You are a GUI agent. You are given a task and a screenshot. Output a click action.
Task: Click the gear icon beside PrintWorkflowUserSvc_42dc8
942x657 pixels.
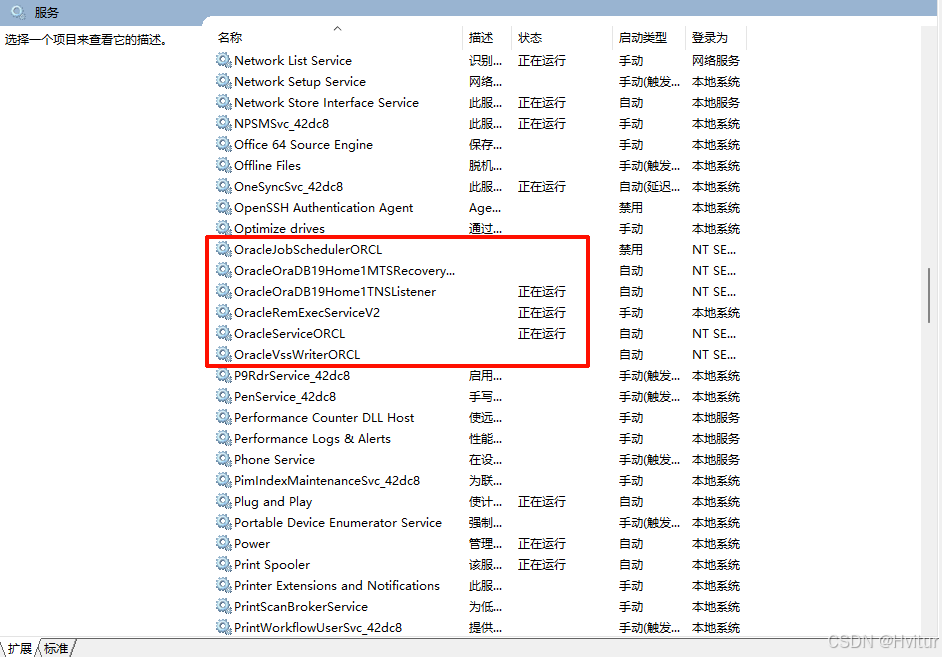point(223,627)
